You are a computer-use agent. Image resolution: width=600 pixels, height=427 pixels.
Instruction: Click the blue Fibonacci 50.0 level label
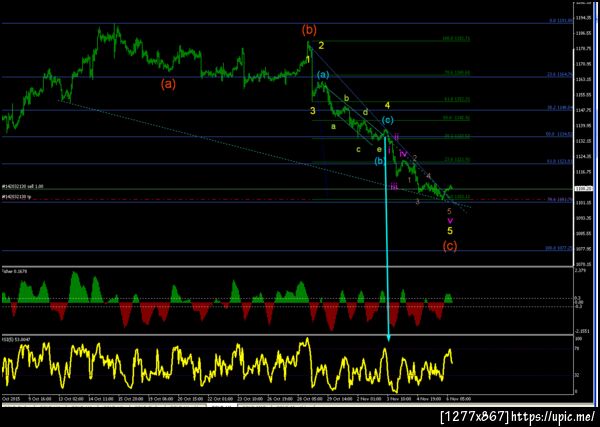(x=560, y=134)
